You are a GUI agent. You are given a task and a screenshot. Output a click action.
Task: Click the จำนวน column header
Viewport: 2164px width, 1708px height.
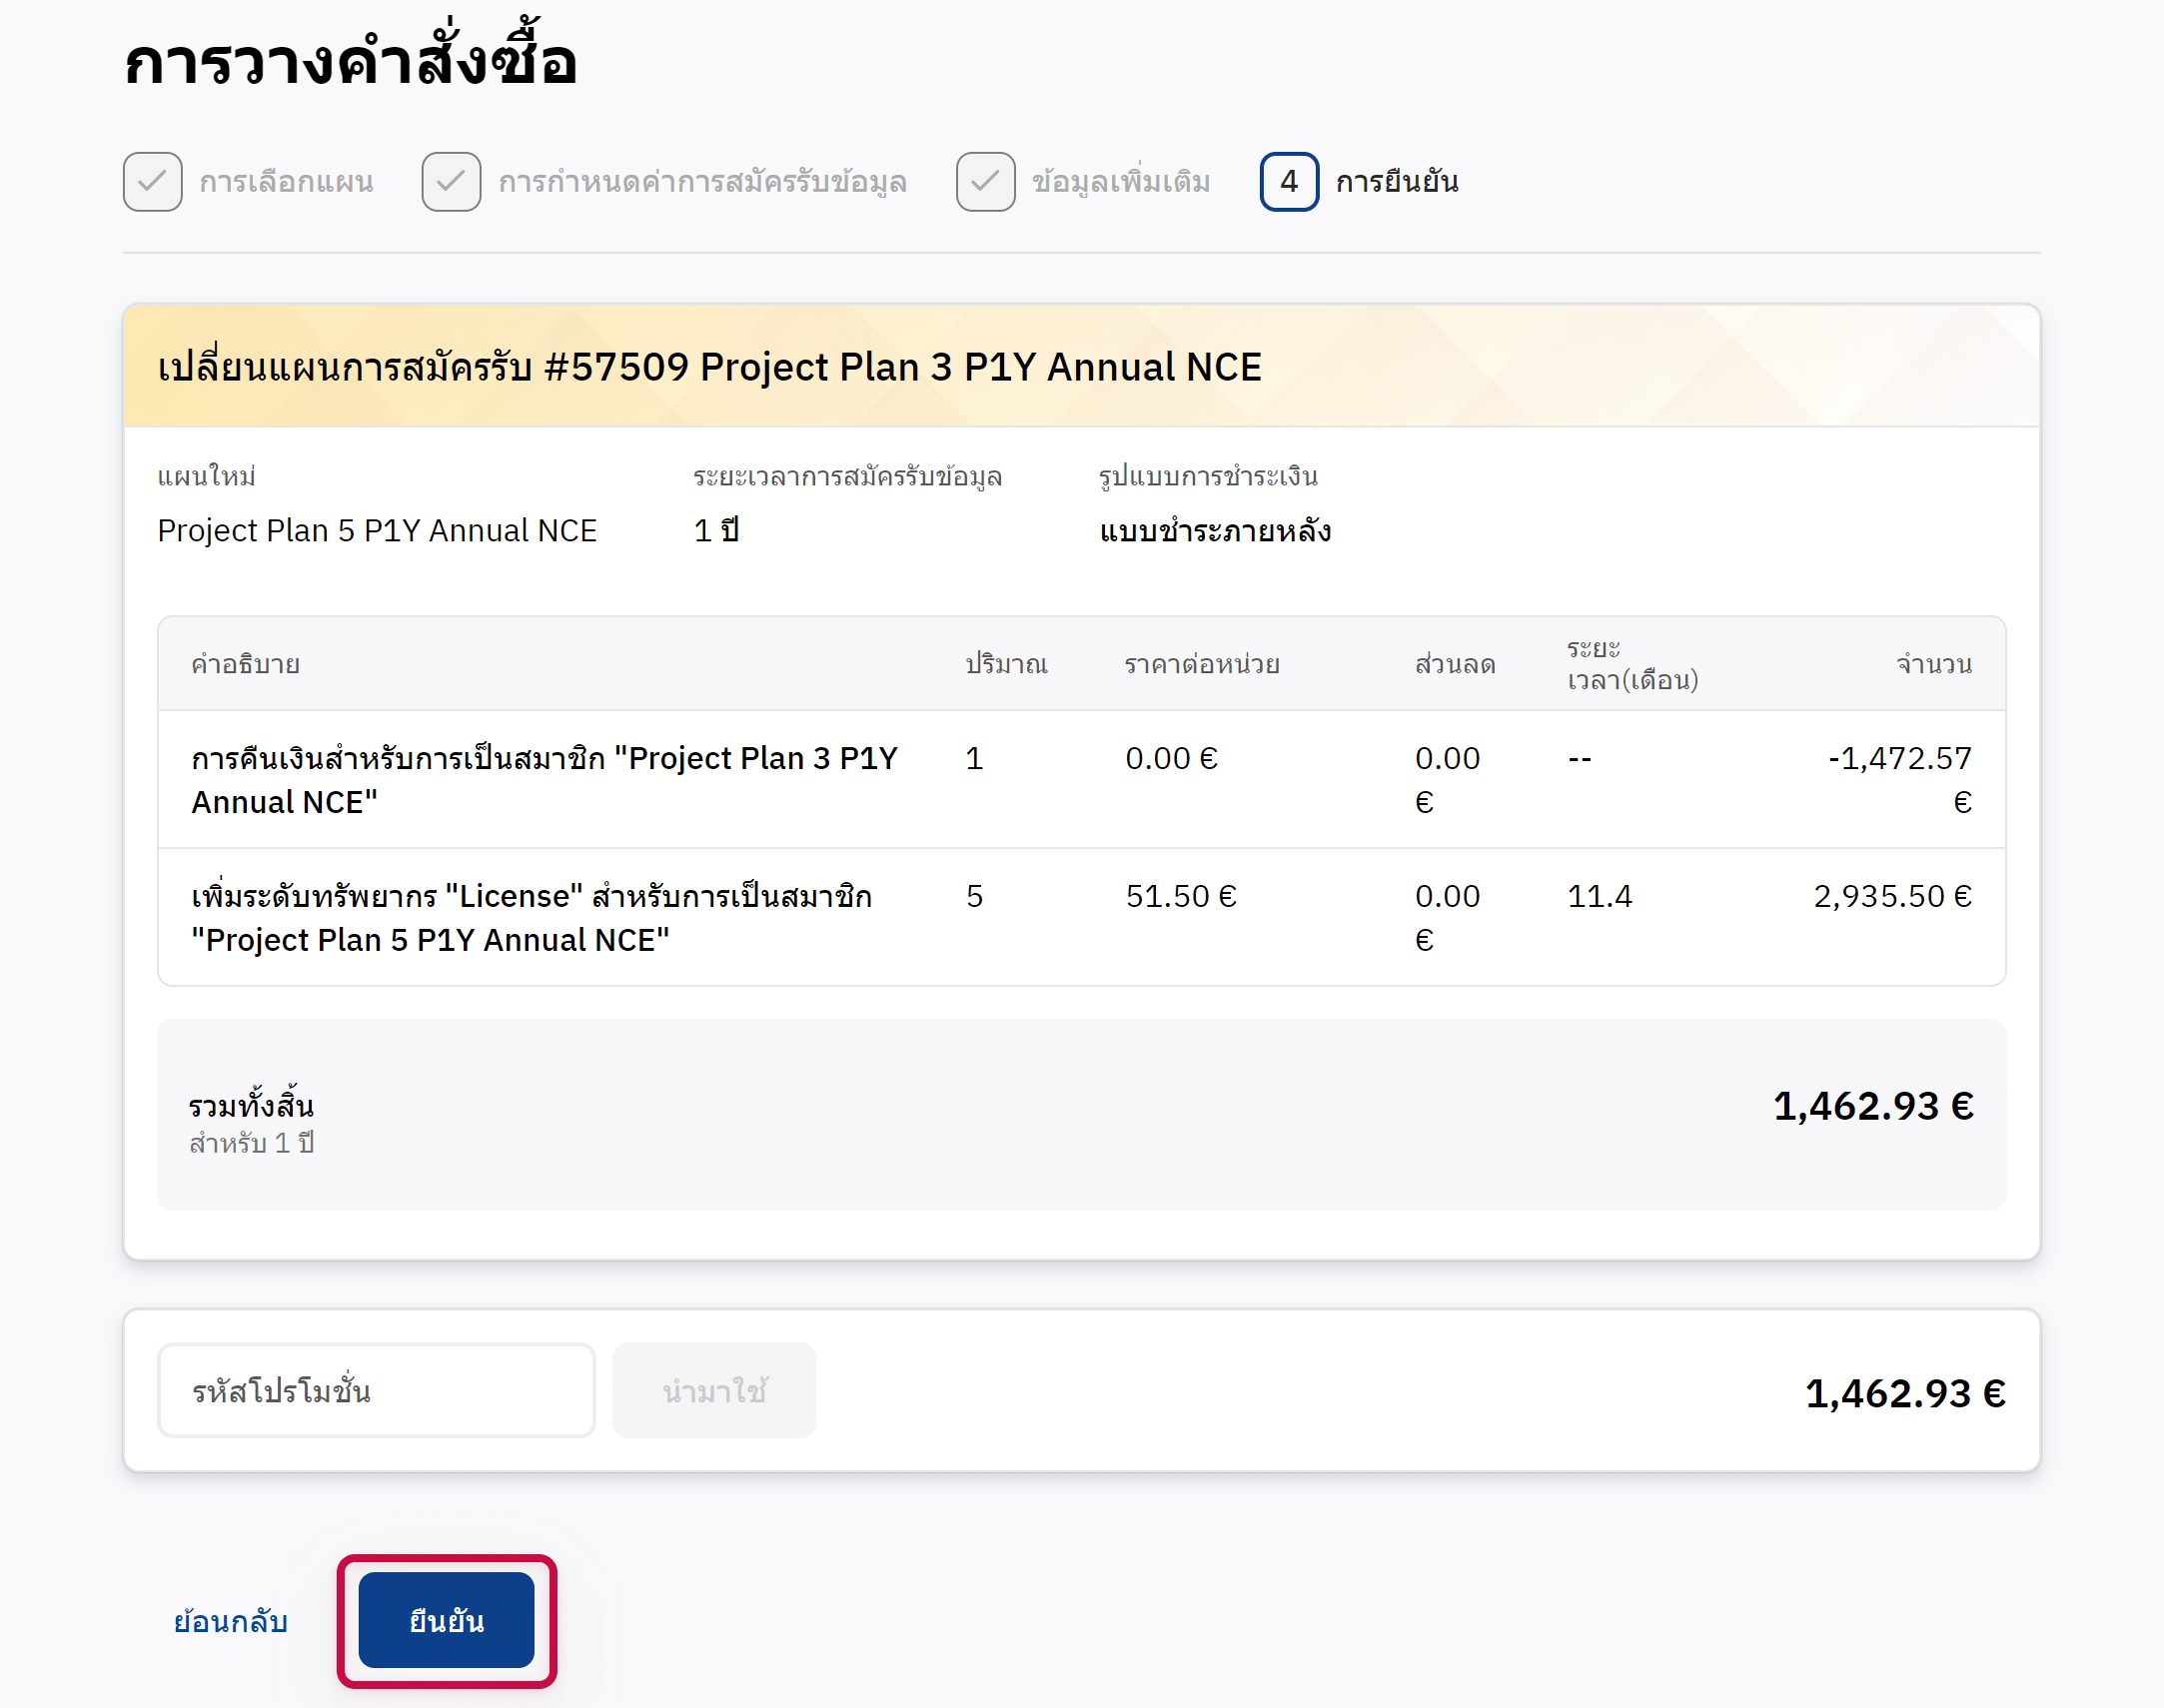(x=1933, y=664)
